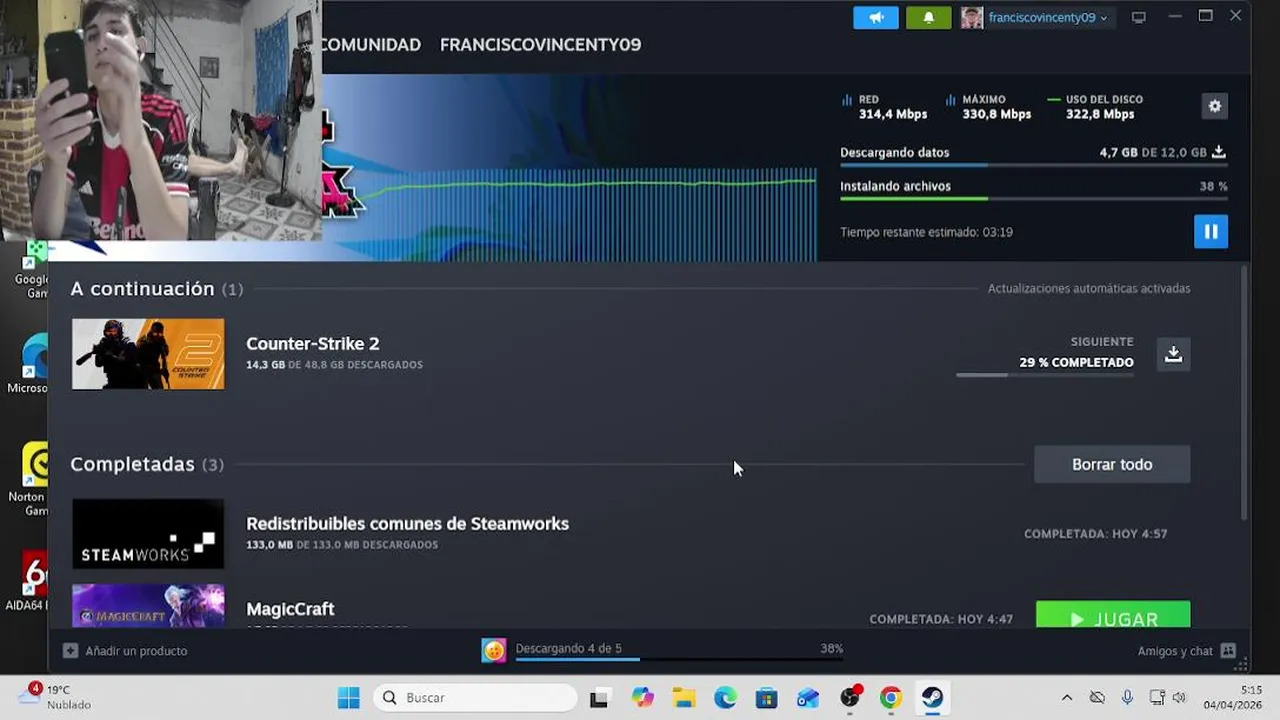This screenshot has width=1280, height=720.
Task: Click the plus icon beside Añadir un producto
Action: coord(70,651)
